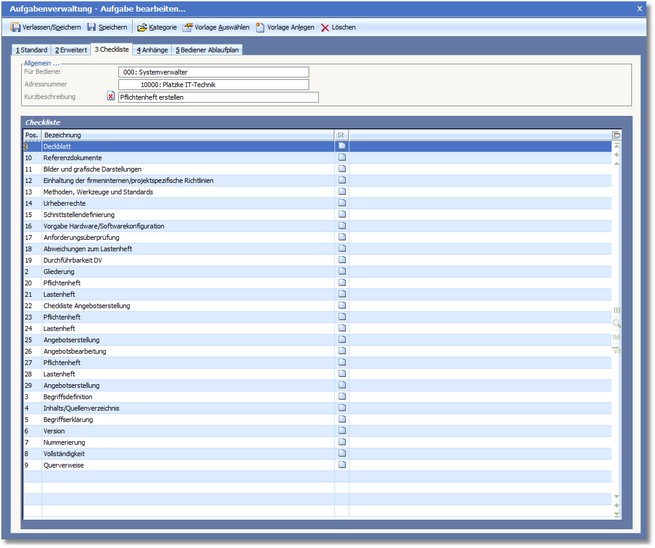Toggle status box for Referenzdokumente row

pyautogui.click(x=341, y=157)
